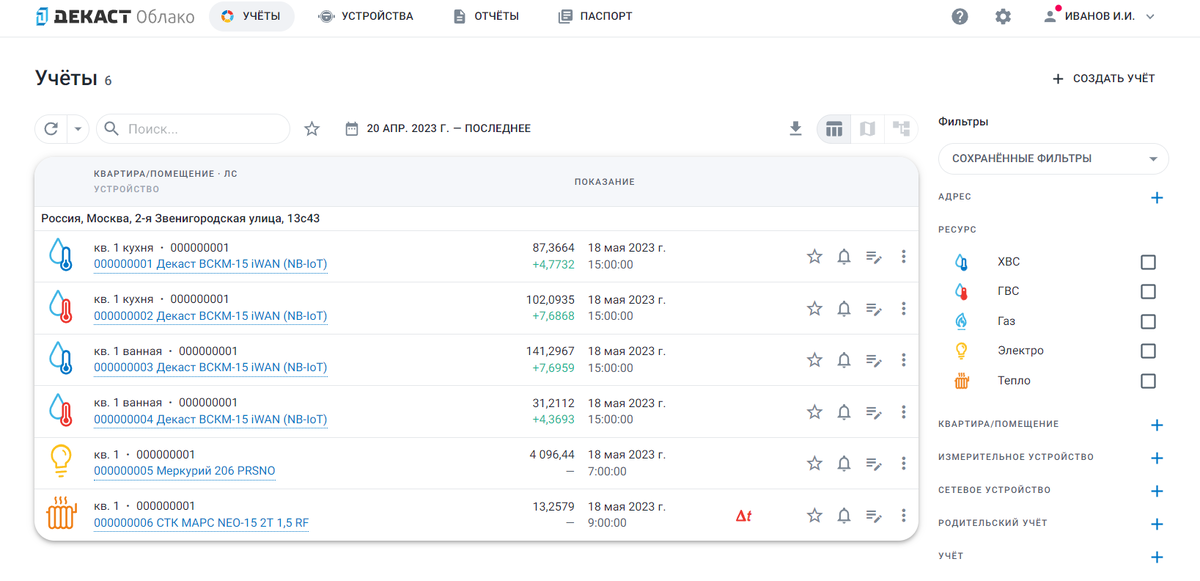This screenshot has height=581, width=1200.
Task: Open the Сохранённые фильтры dropdown
Action: 1053,159
